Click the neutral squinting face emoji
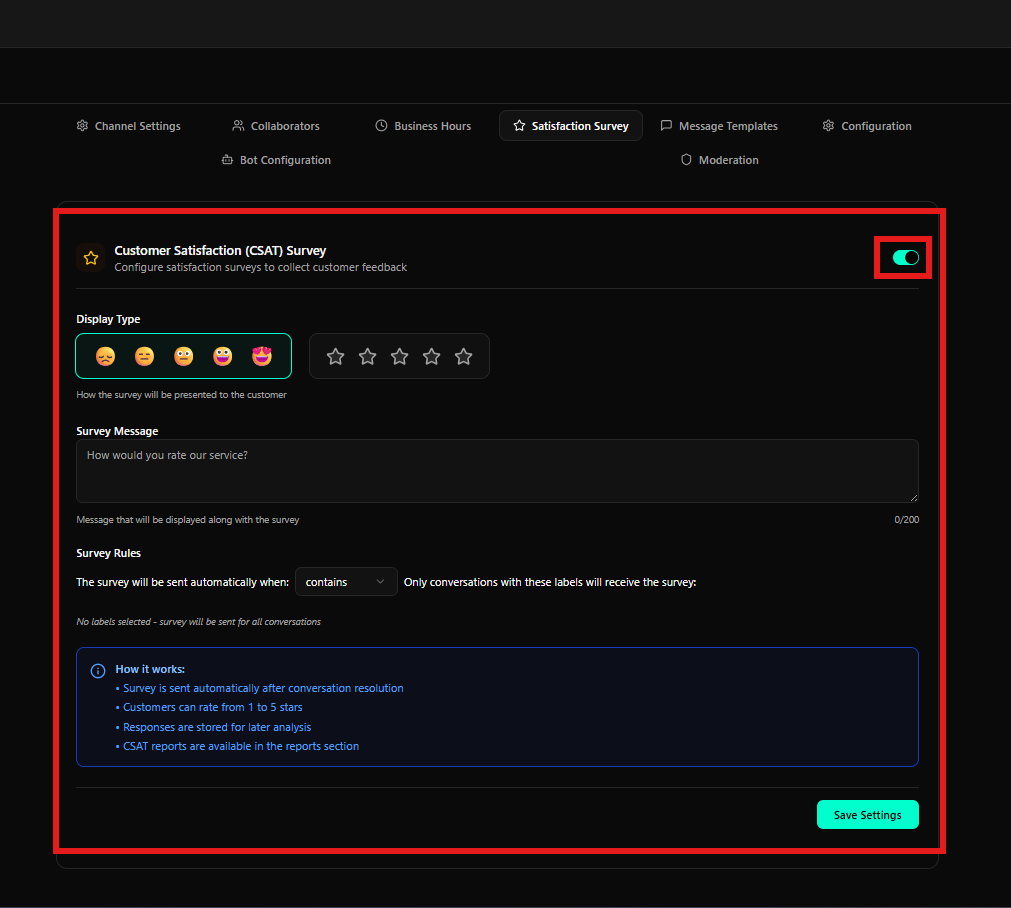Image resolution: width=1011 pixels, height=908 pixels. [144, 356]
